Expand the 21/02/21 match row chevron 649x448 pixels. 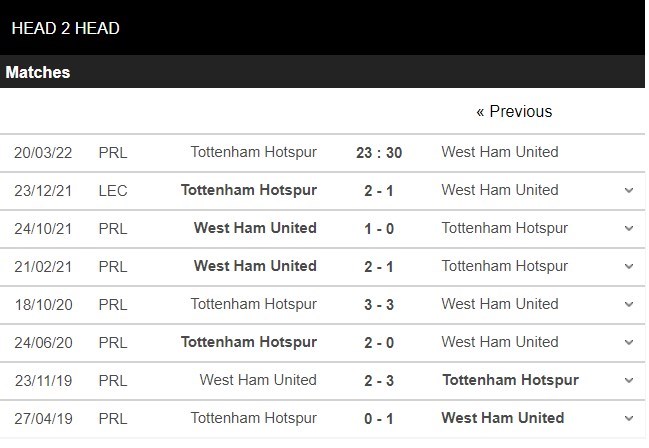click(629, 267)
